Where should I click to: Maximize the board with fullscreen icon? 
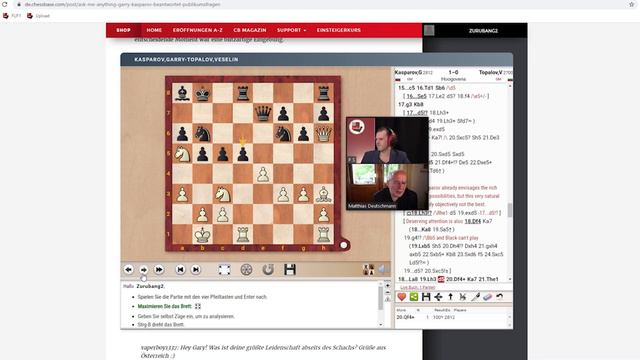click(224, 269)
